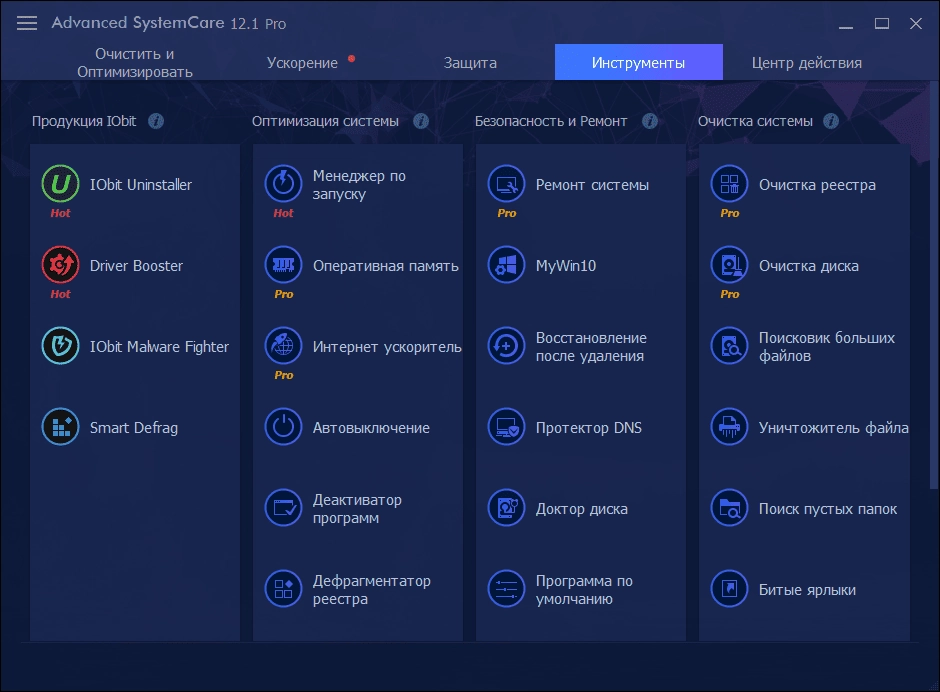Click the IObit Uninstaller label
The height and width of the screenshot is (692, 940).
point(141,185)
